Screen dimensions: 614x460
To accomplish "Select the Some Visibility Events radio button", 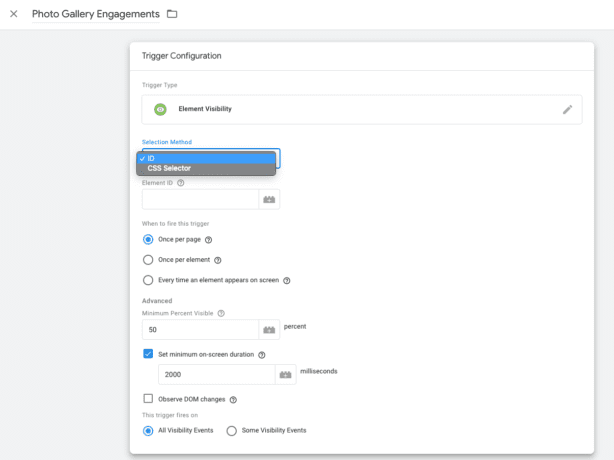I will (x=231, y=431).
